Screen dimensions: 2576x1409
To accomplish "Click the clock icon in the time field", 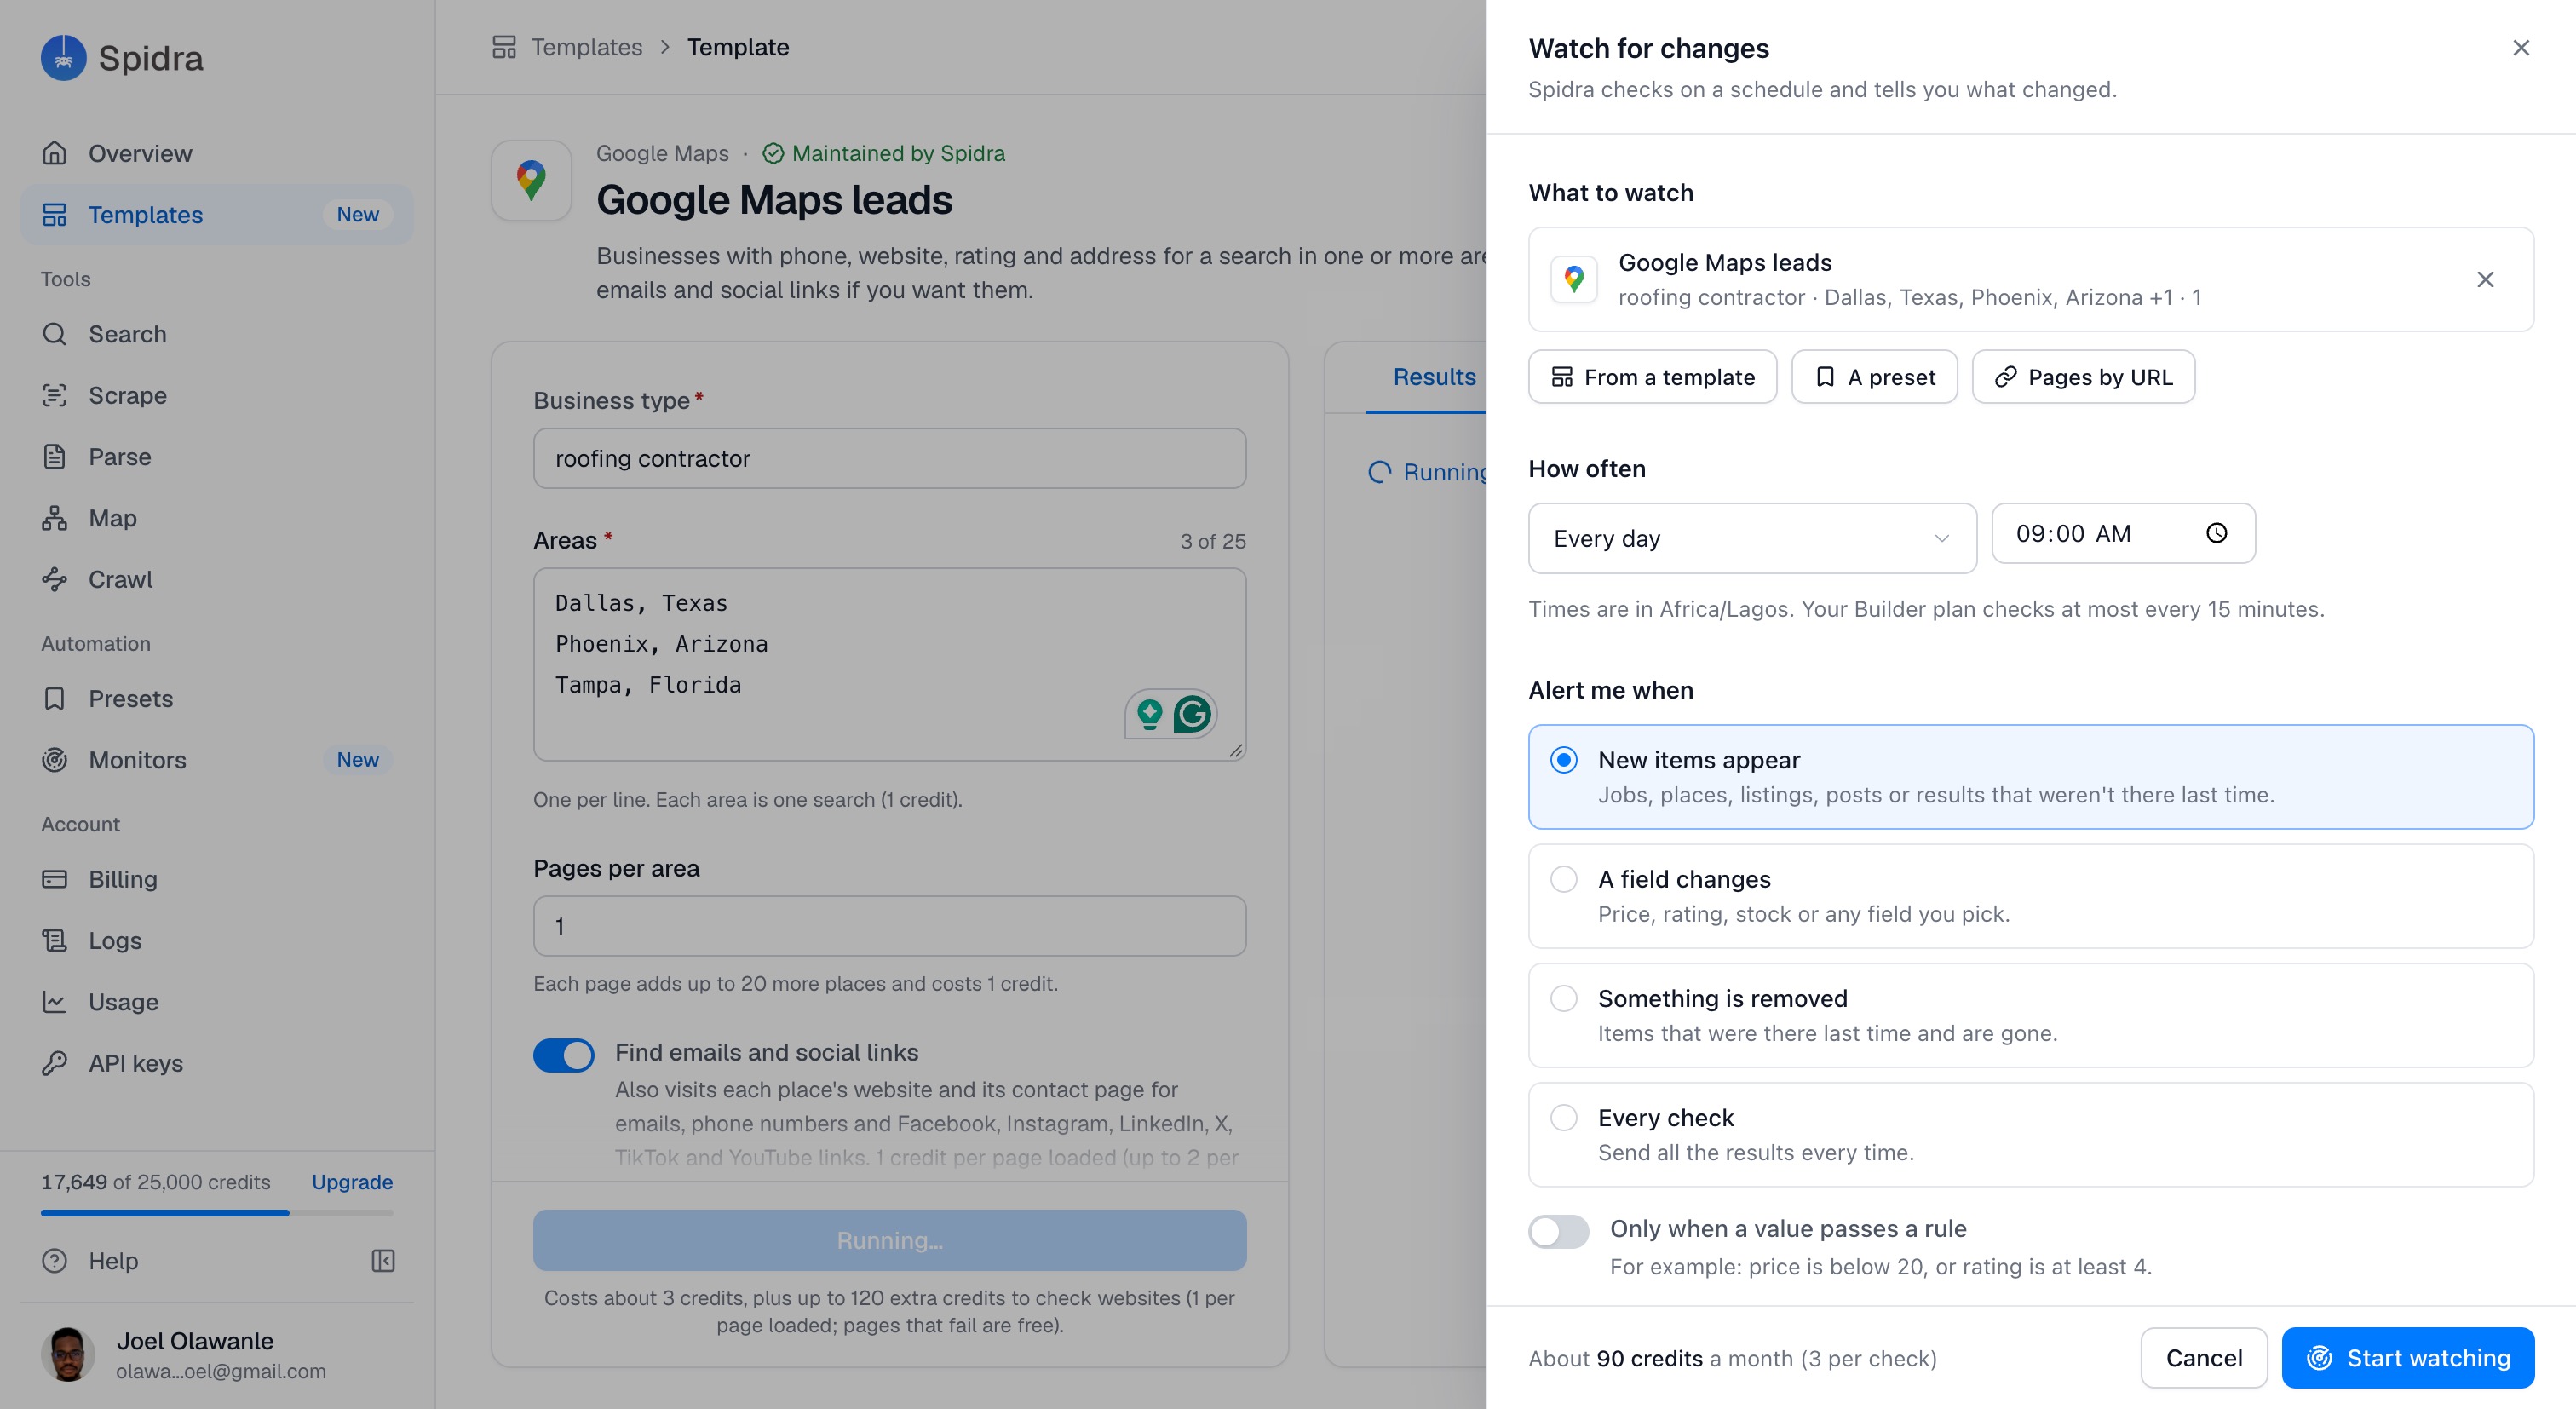I will 2216,533.
